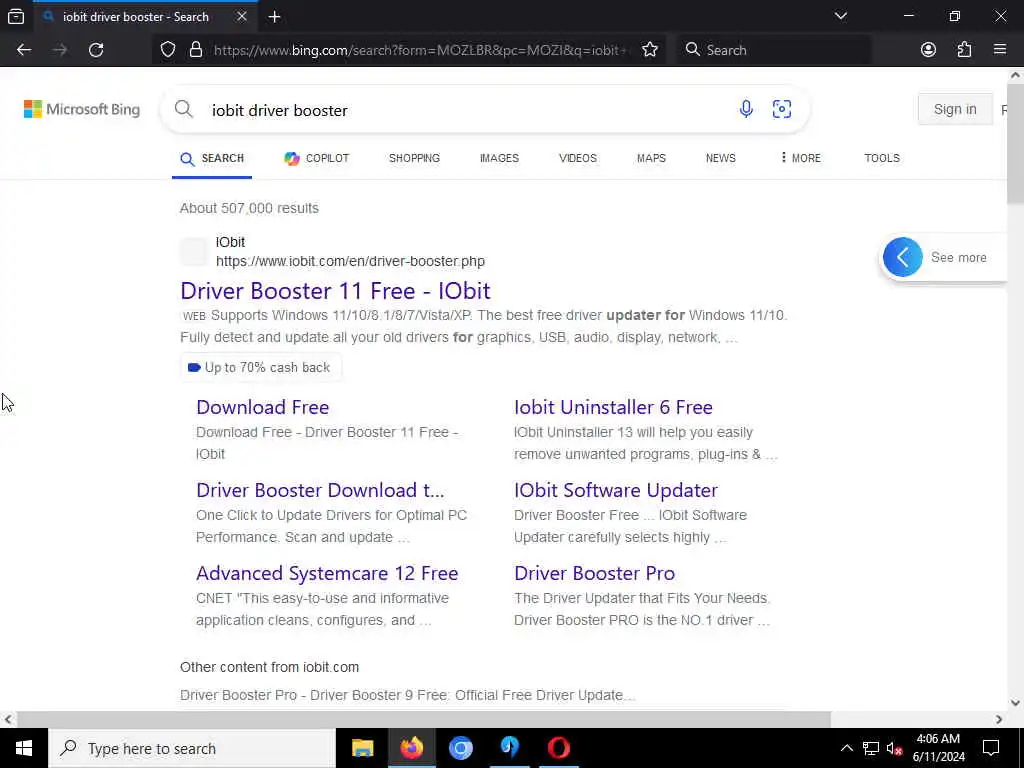Click Driver Booster Pro - Driver Booster 9 Free text

point(407,695)
